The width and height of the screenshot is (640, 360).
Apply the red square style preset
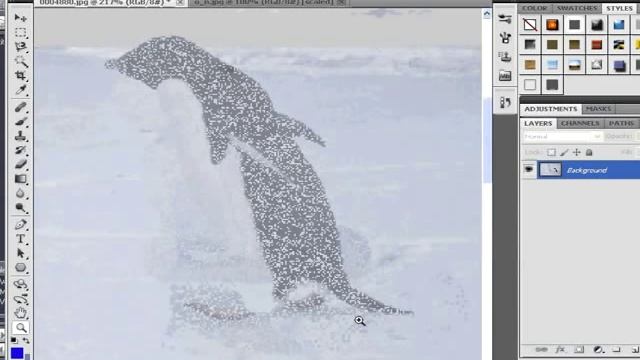(x=596, y=44)
